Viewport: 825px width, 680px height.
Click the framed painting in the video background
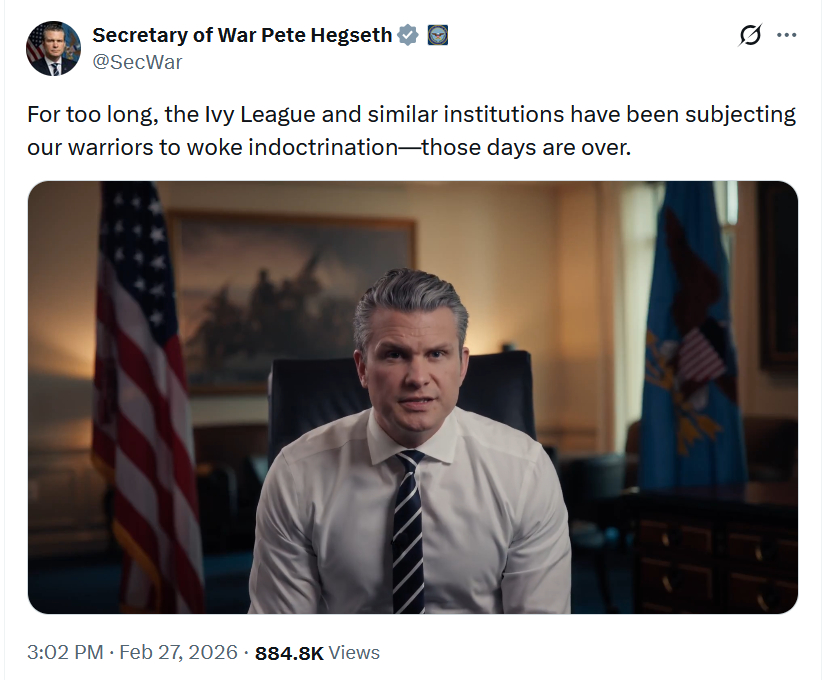pyautogui.click(x=290, y=290)
